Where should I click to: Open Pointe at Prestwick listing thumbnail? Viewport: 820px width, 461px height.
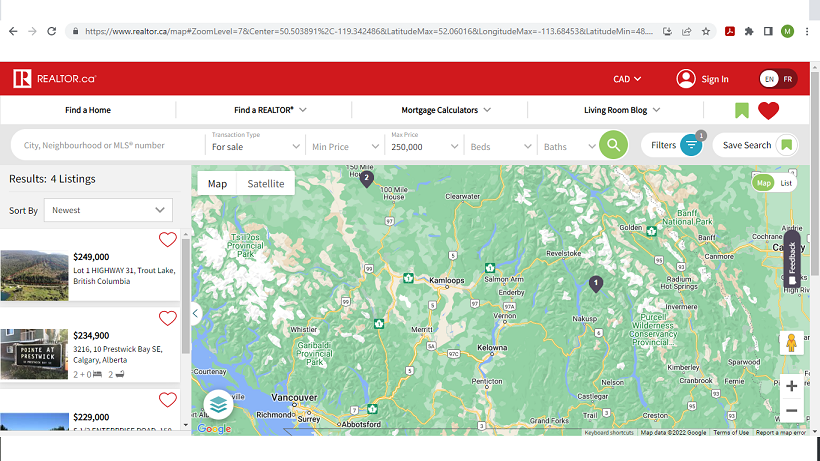pyautogui.click(x=35, y=354)
